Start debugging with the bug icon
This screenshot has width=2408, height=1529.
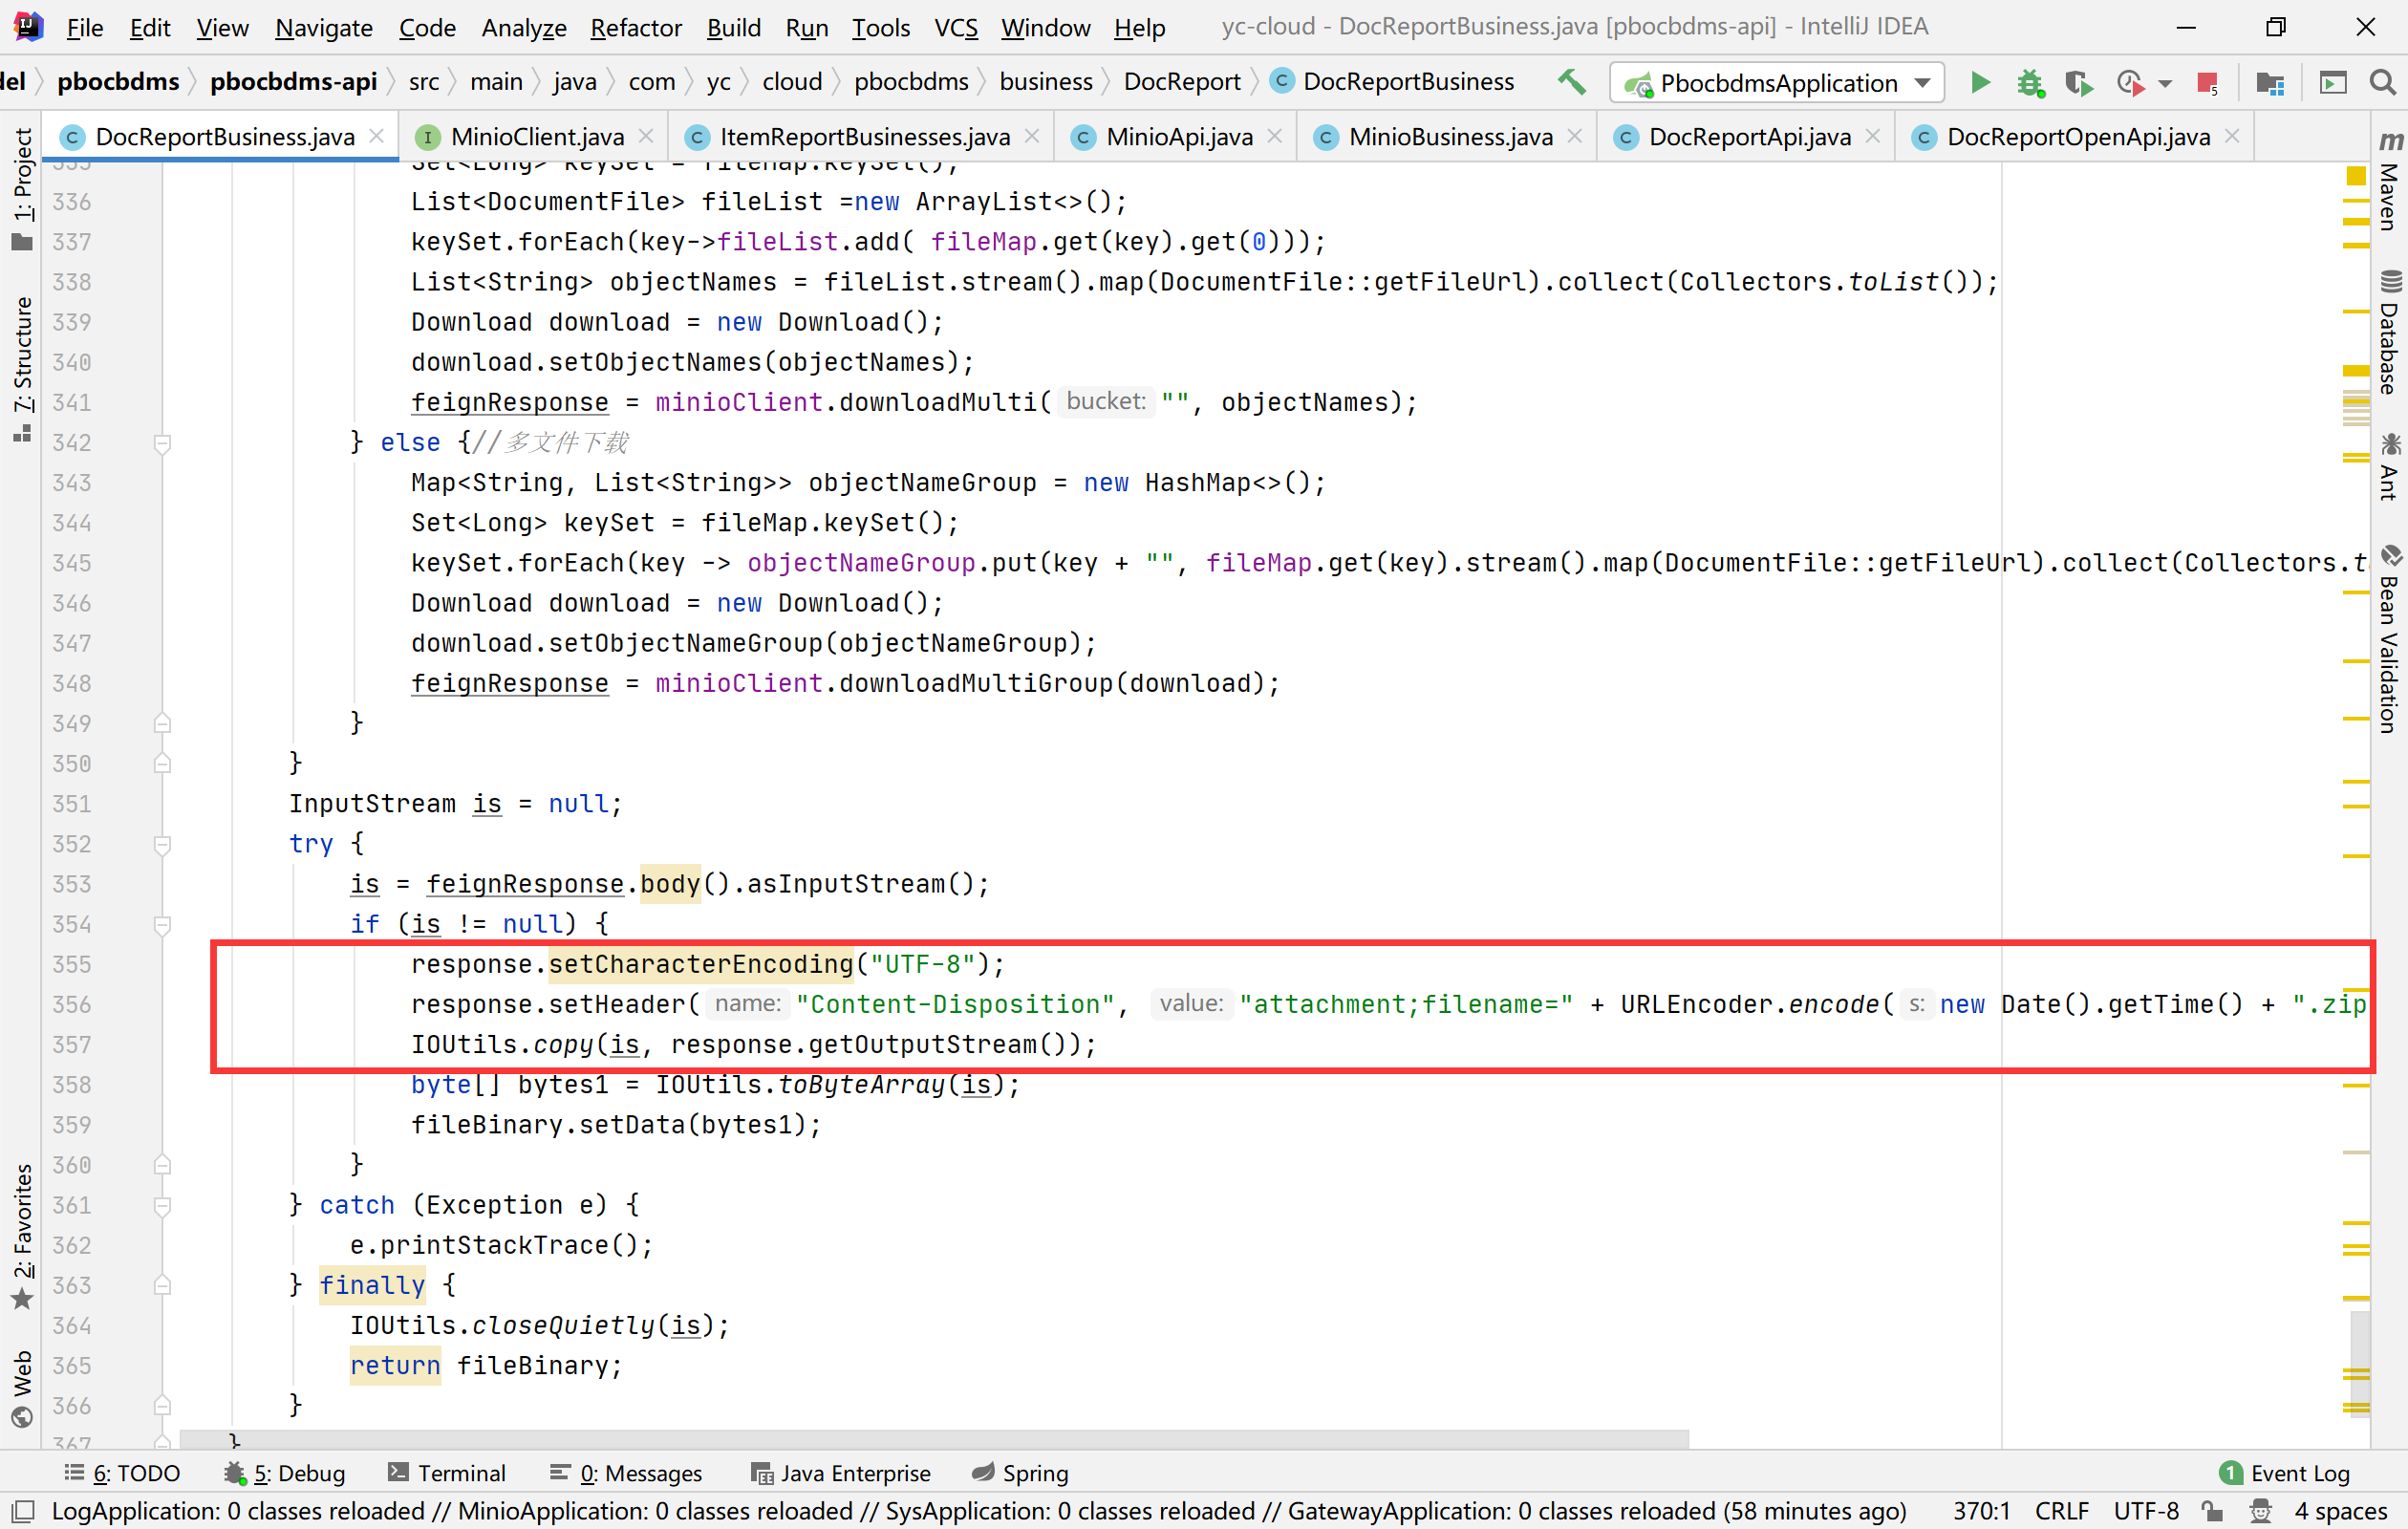pyautogui.click(x=2029, y=82)
